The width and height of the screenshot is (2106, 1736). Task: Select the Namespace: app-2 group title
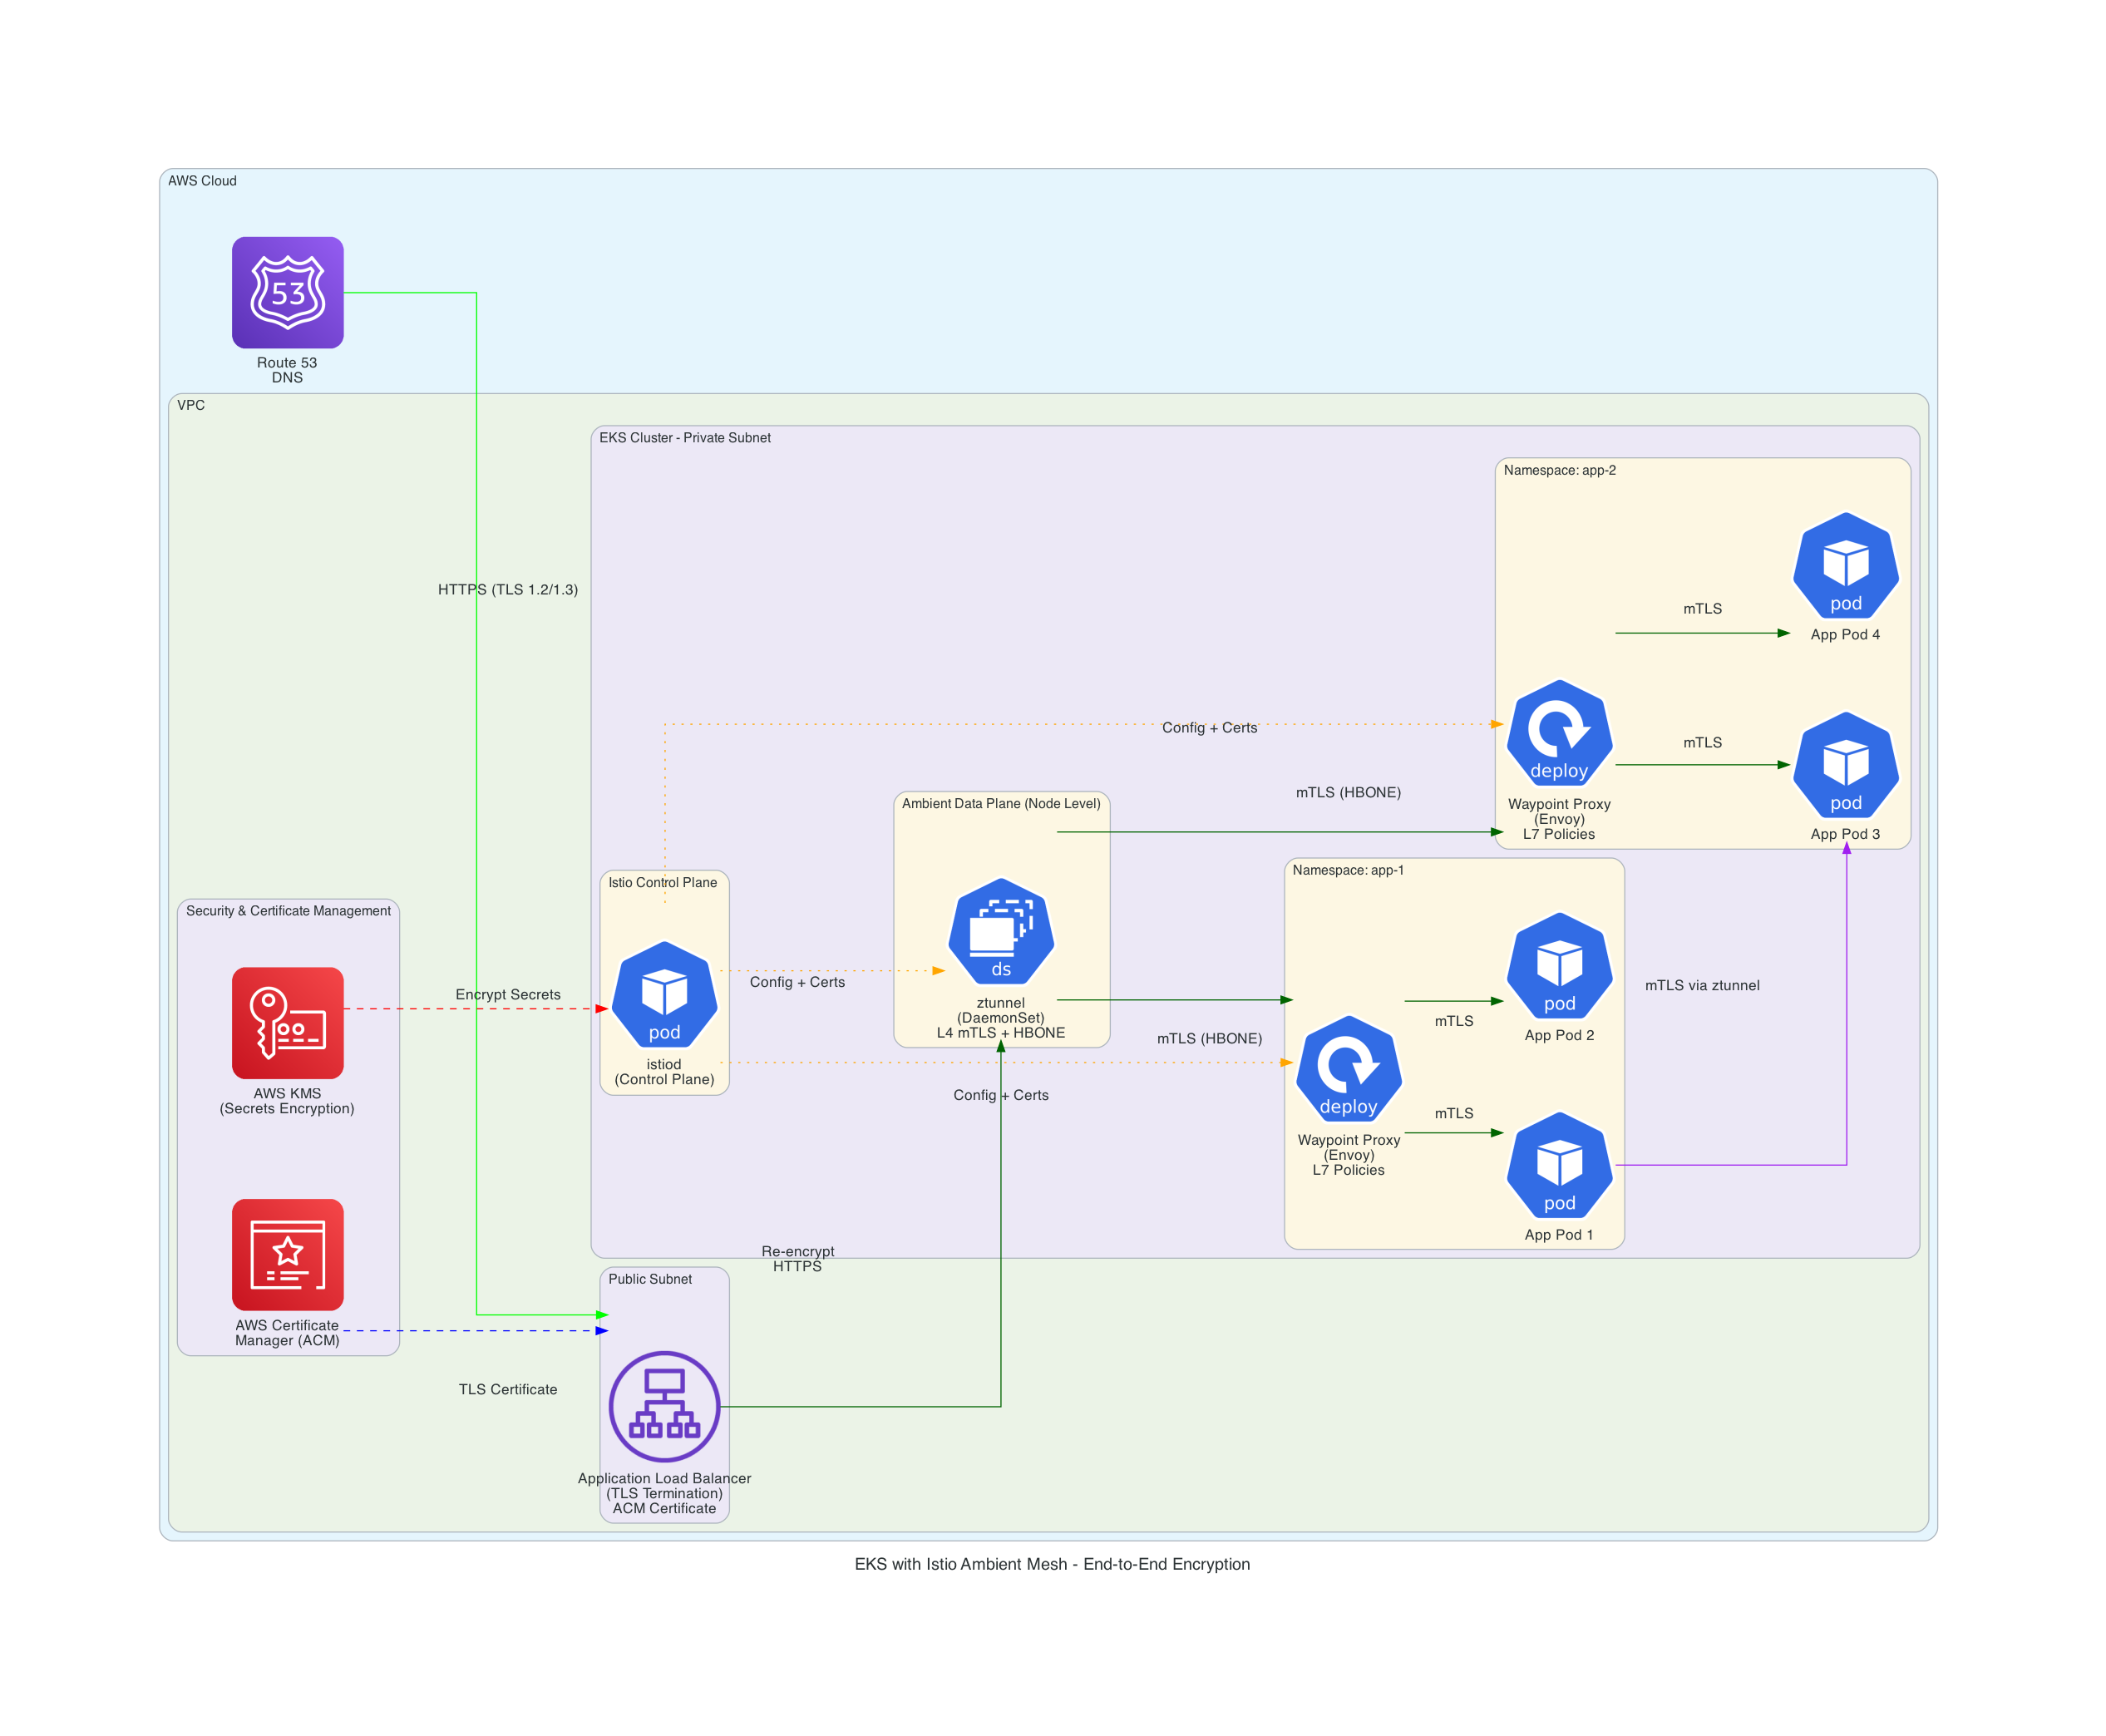click(x=1559, y=470)
